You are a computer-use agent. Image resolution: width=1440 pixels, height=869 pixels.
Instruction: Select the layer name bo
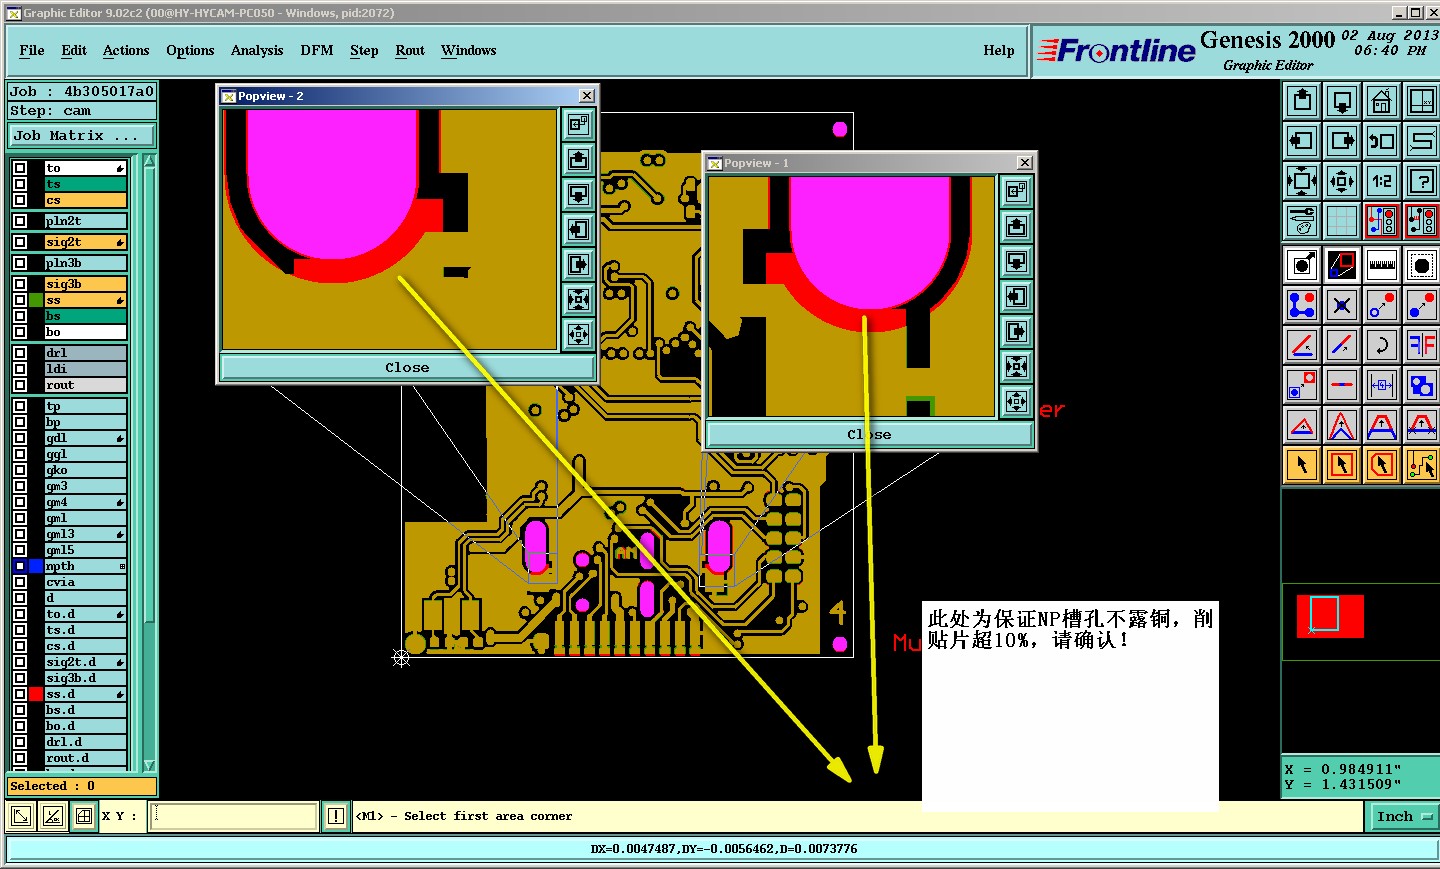click(x=86, y=332)
